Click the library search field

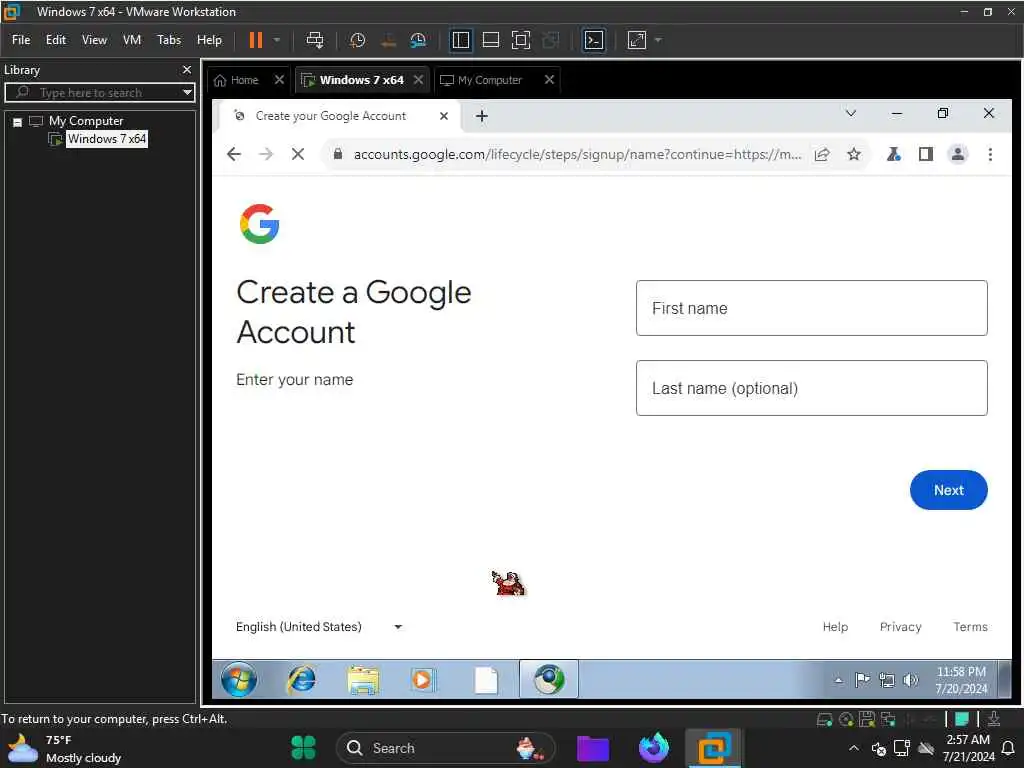98,92
